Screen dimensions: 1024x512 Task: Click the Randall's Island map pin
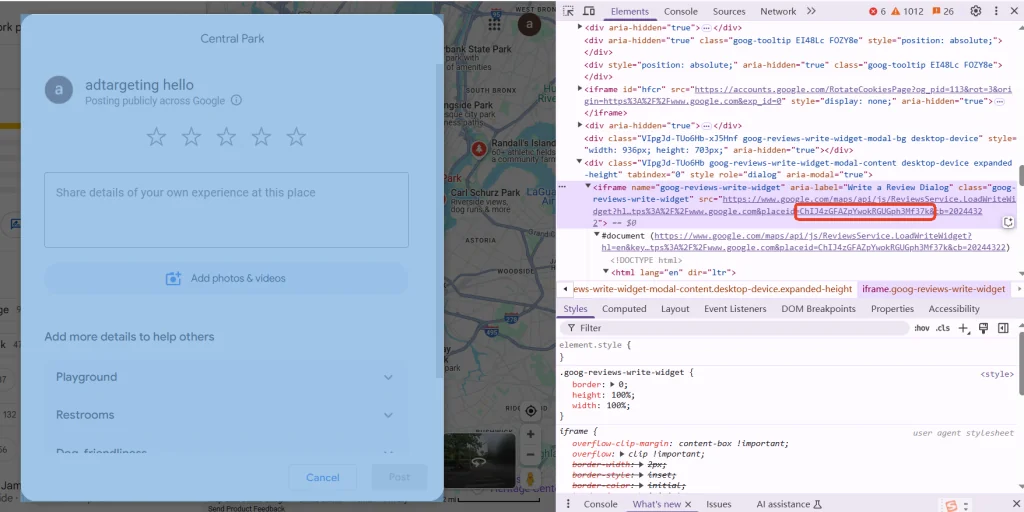click(479, 150)
